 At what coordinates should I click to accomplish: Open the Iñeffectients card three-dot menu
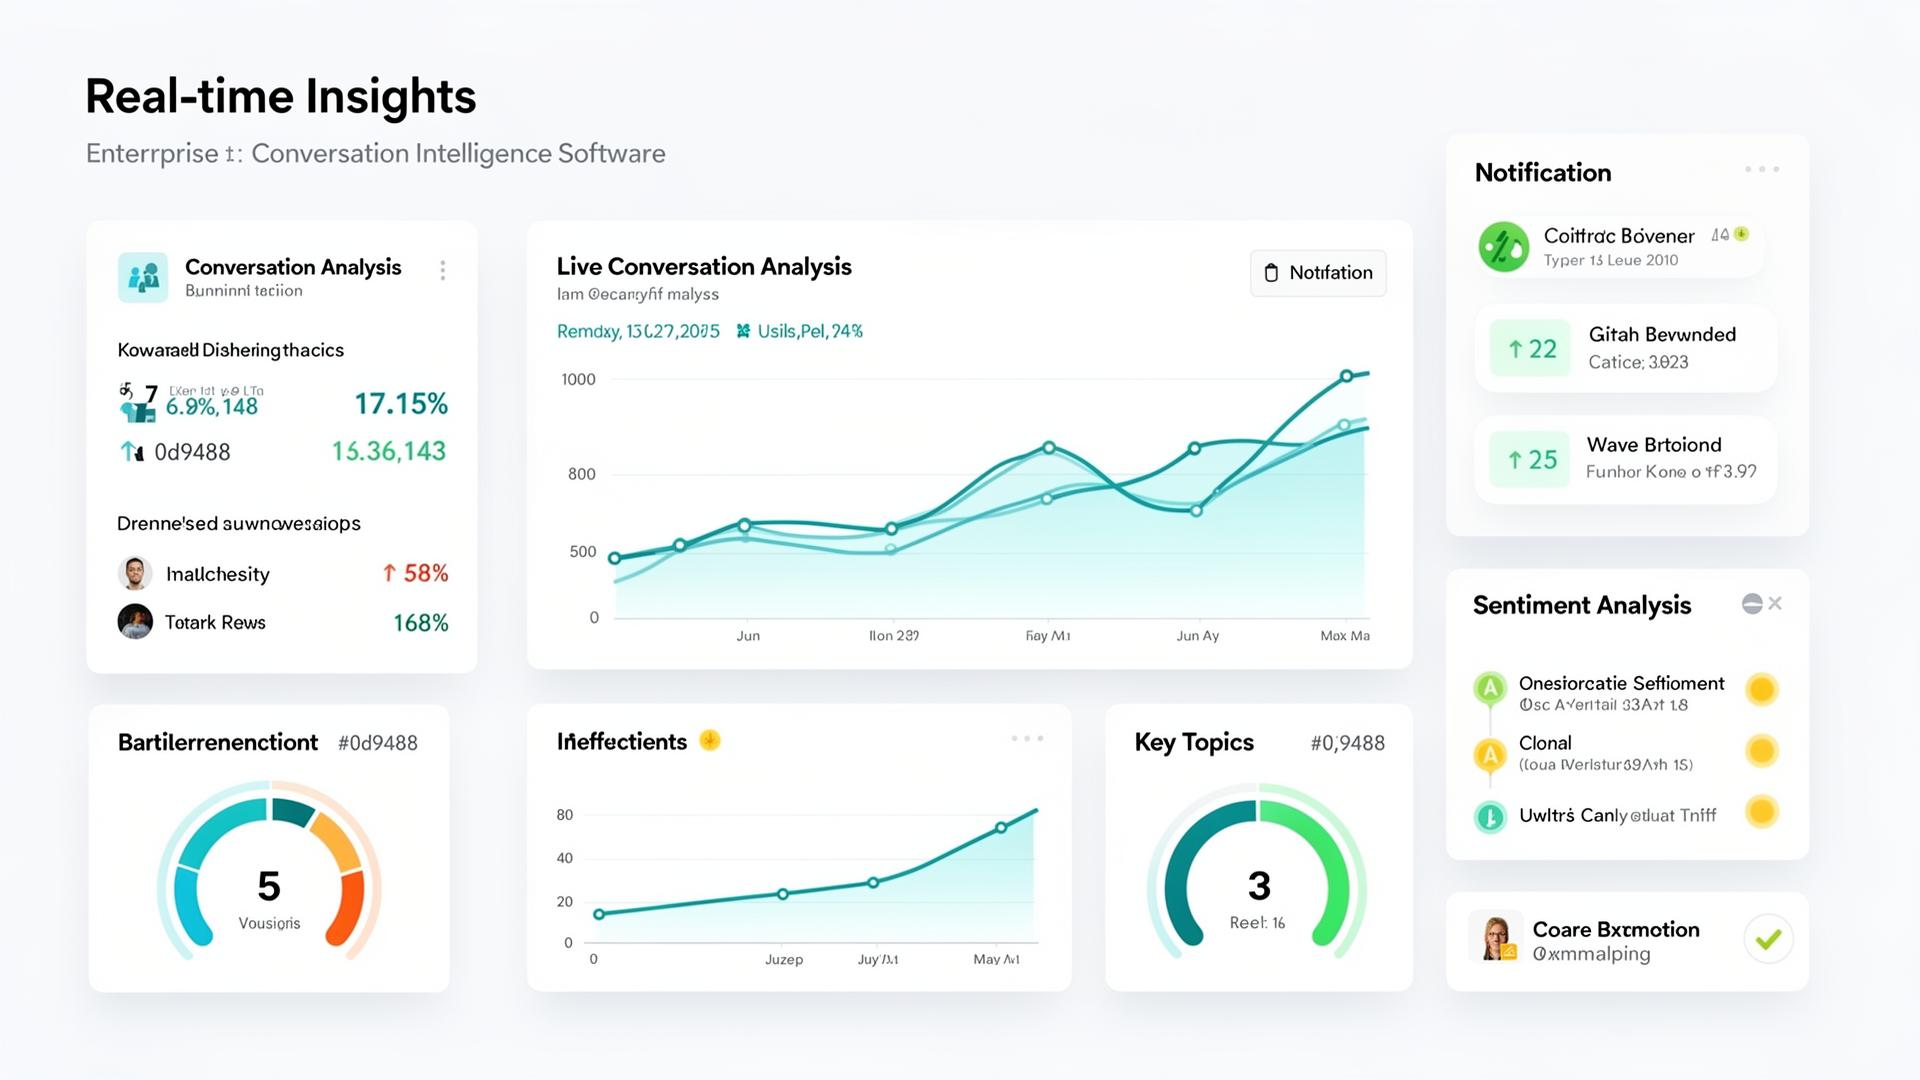coord(1027,738)
